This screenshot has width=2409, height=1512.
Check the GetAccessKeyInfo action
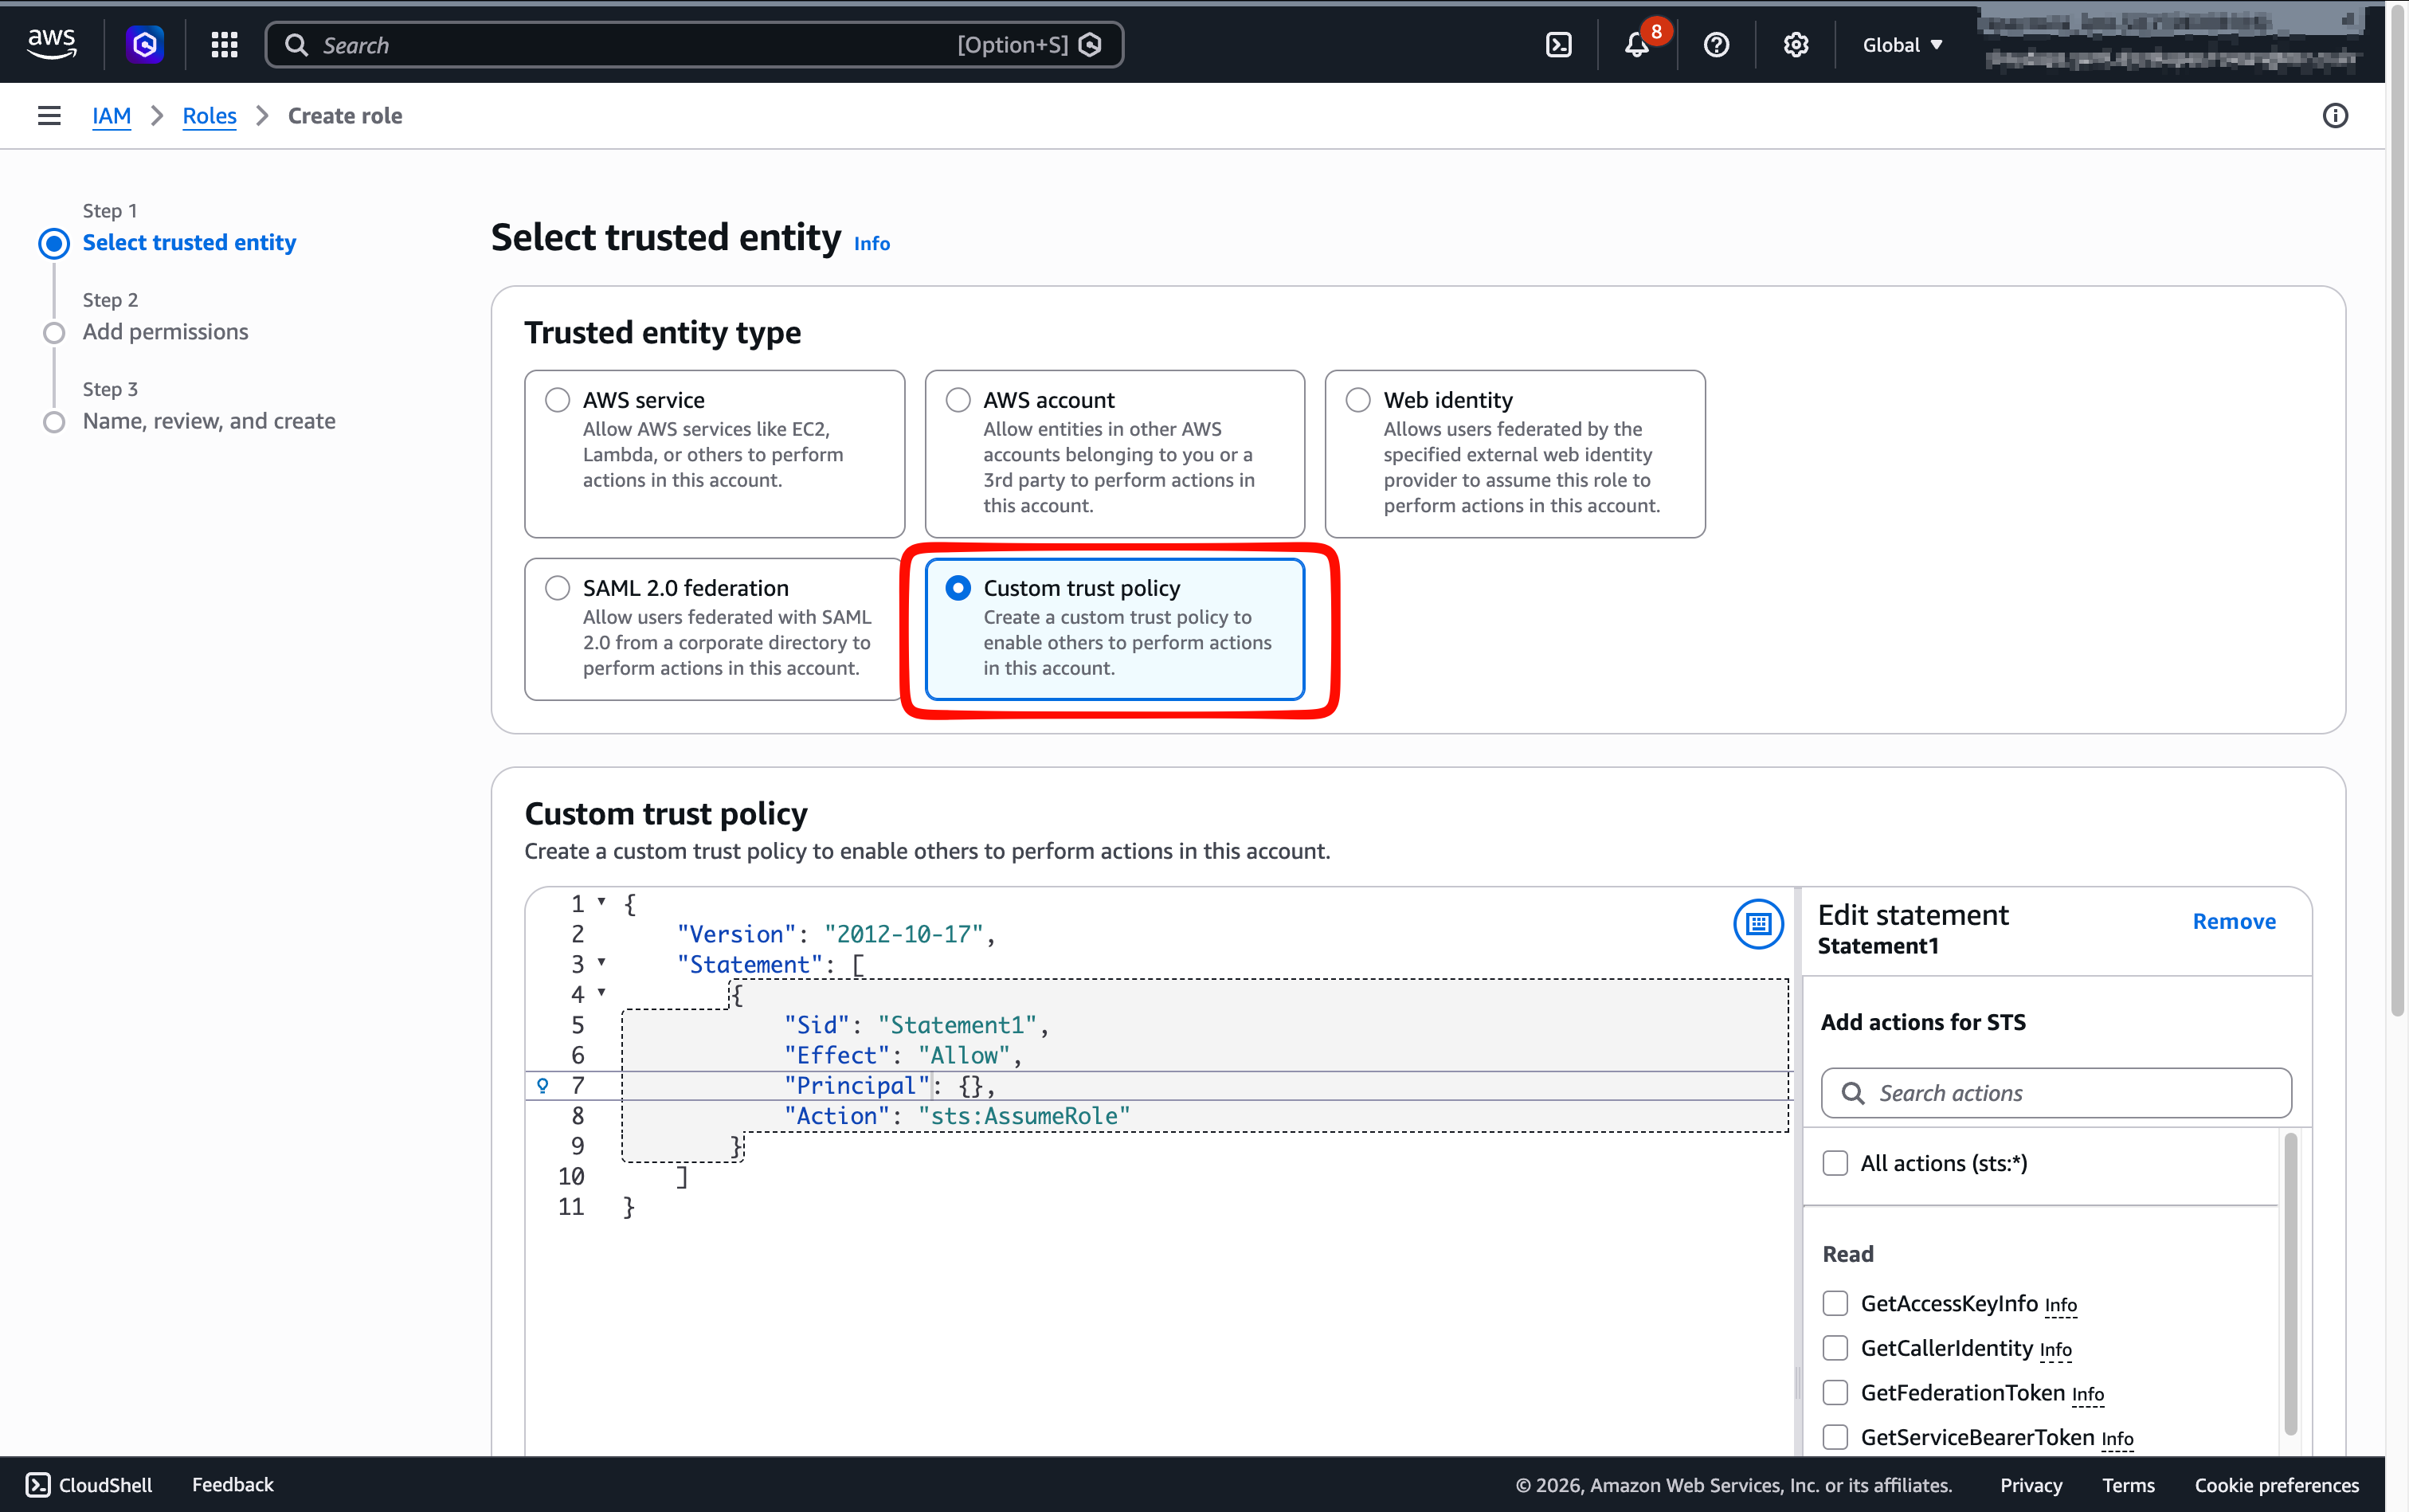click(x=1835, y=1303)
